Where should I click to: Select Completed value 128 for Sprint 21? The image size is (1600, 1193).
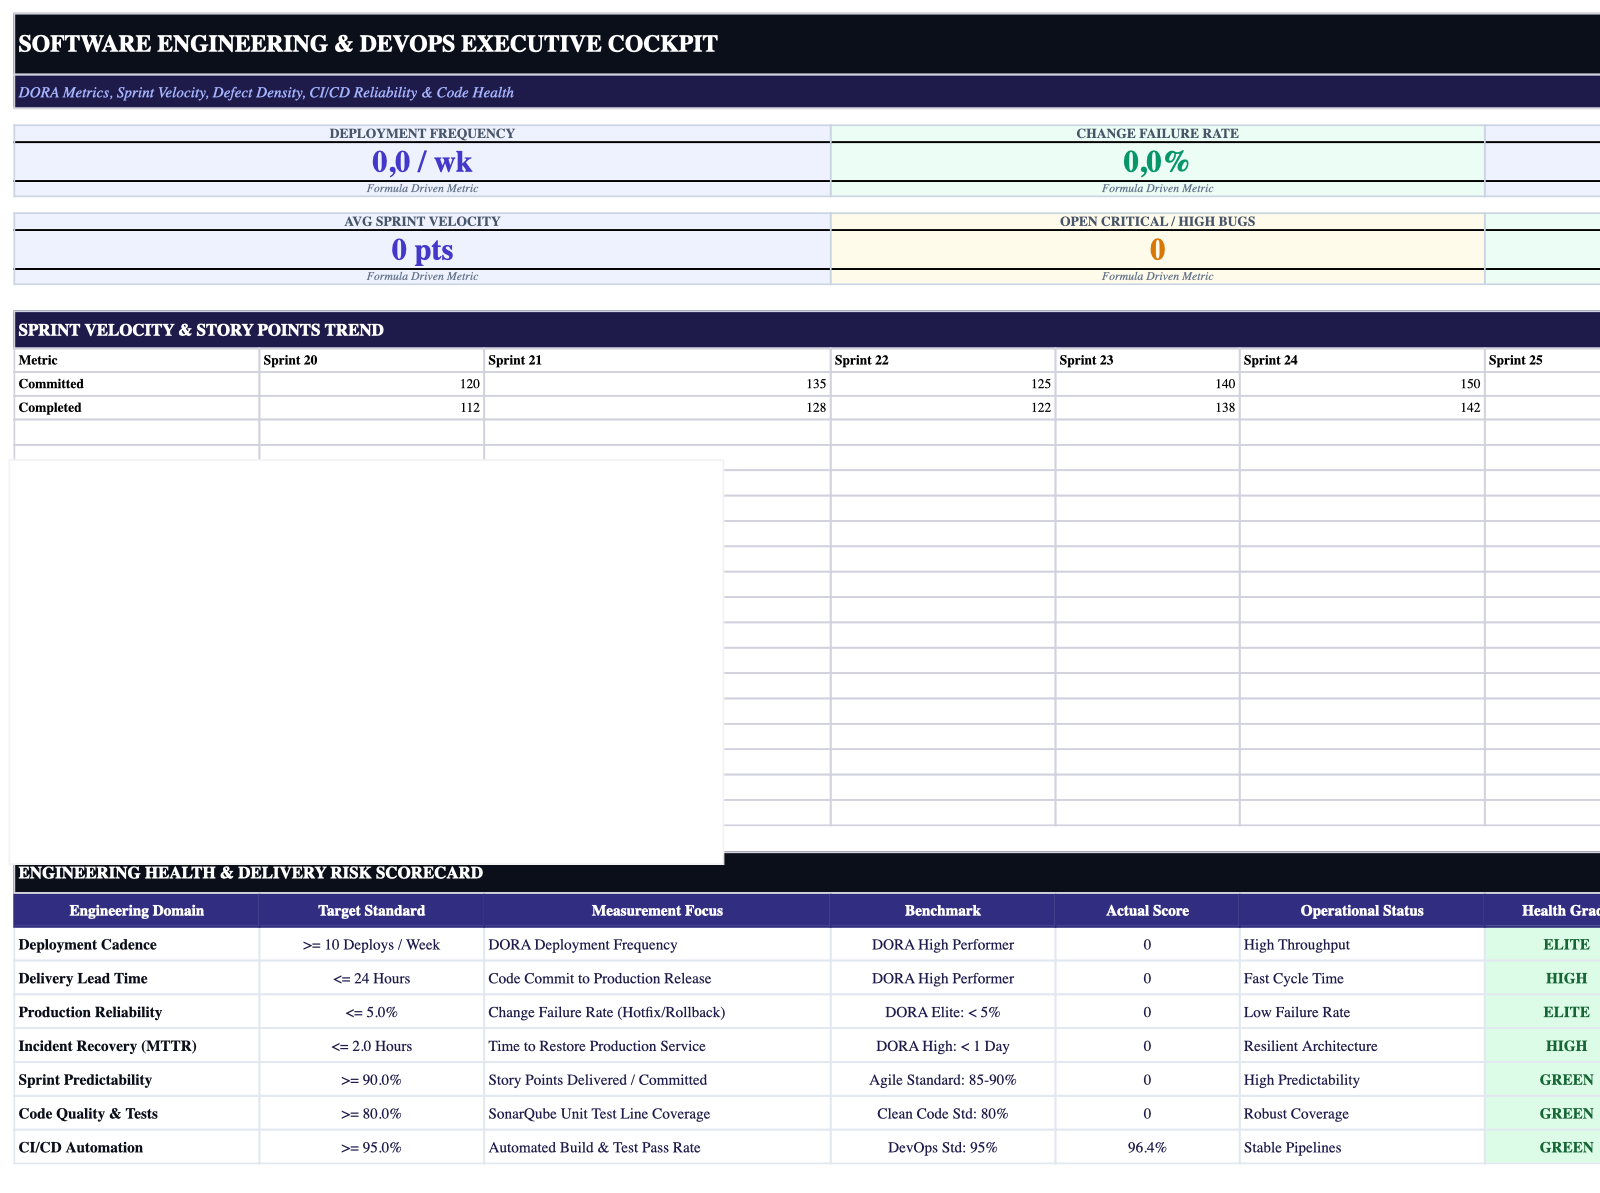point(657,408)
